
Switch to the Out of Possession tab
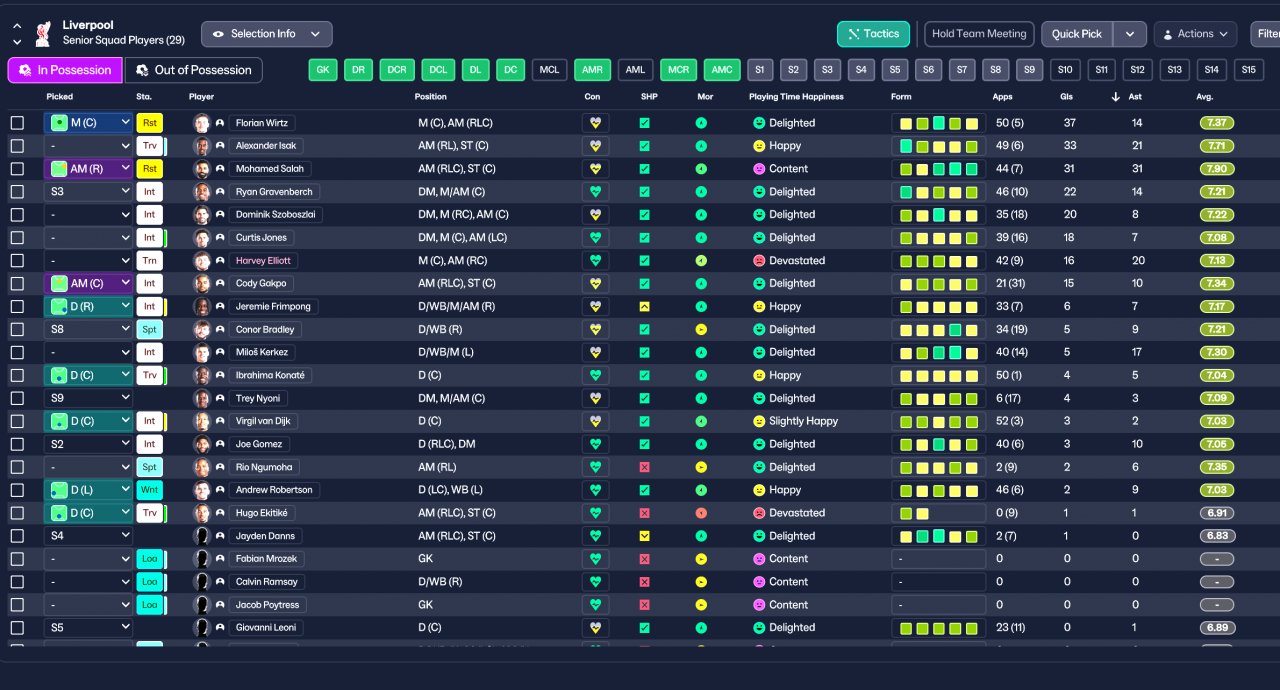[x=194, y=70]
